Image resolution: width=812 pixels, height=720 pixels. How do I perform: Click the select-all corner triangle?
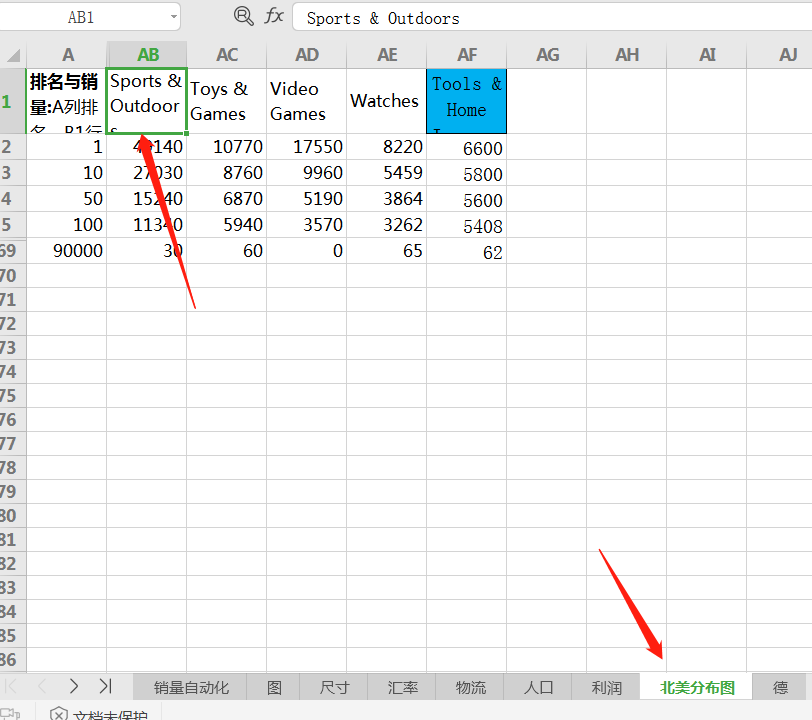coord(13,55)
